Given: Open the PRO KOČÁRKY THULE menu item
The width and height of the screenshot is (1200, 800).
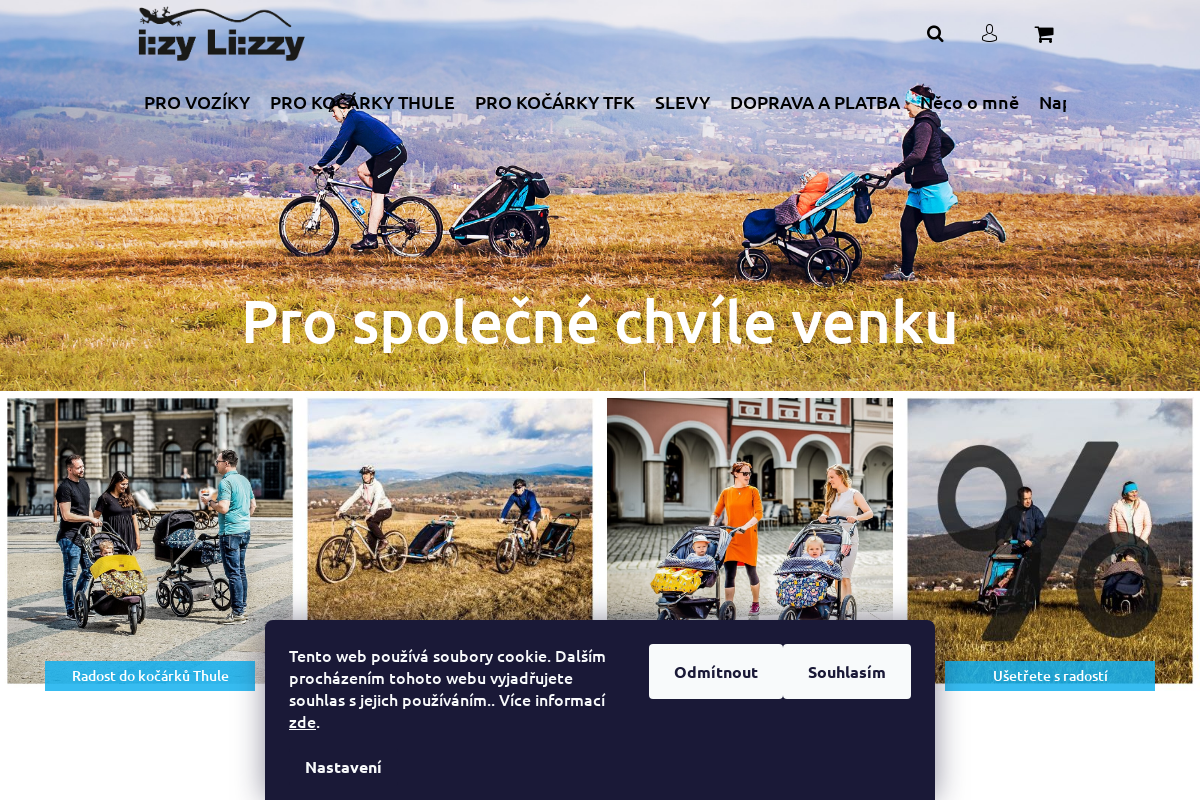Looking at the screenshot, I should (x=362, y=102).
